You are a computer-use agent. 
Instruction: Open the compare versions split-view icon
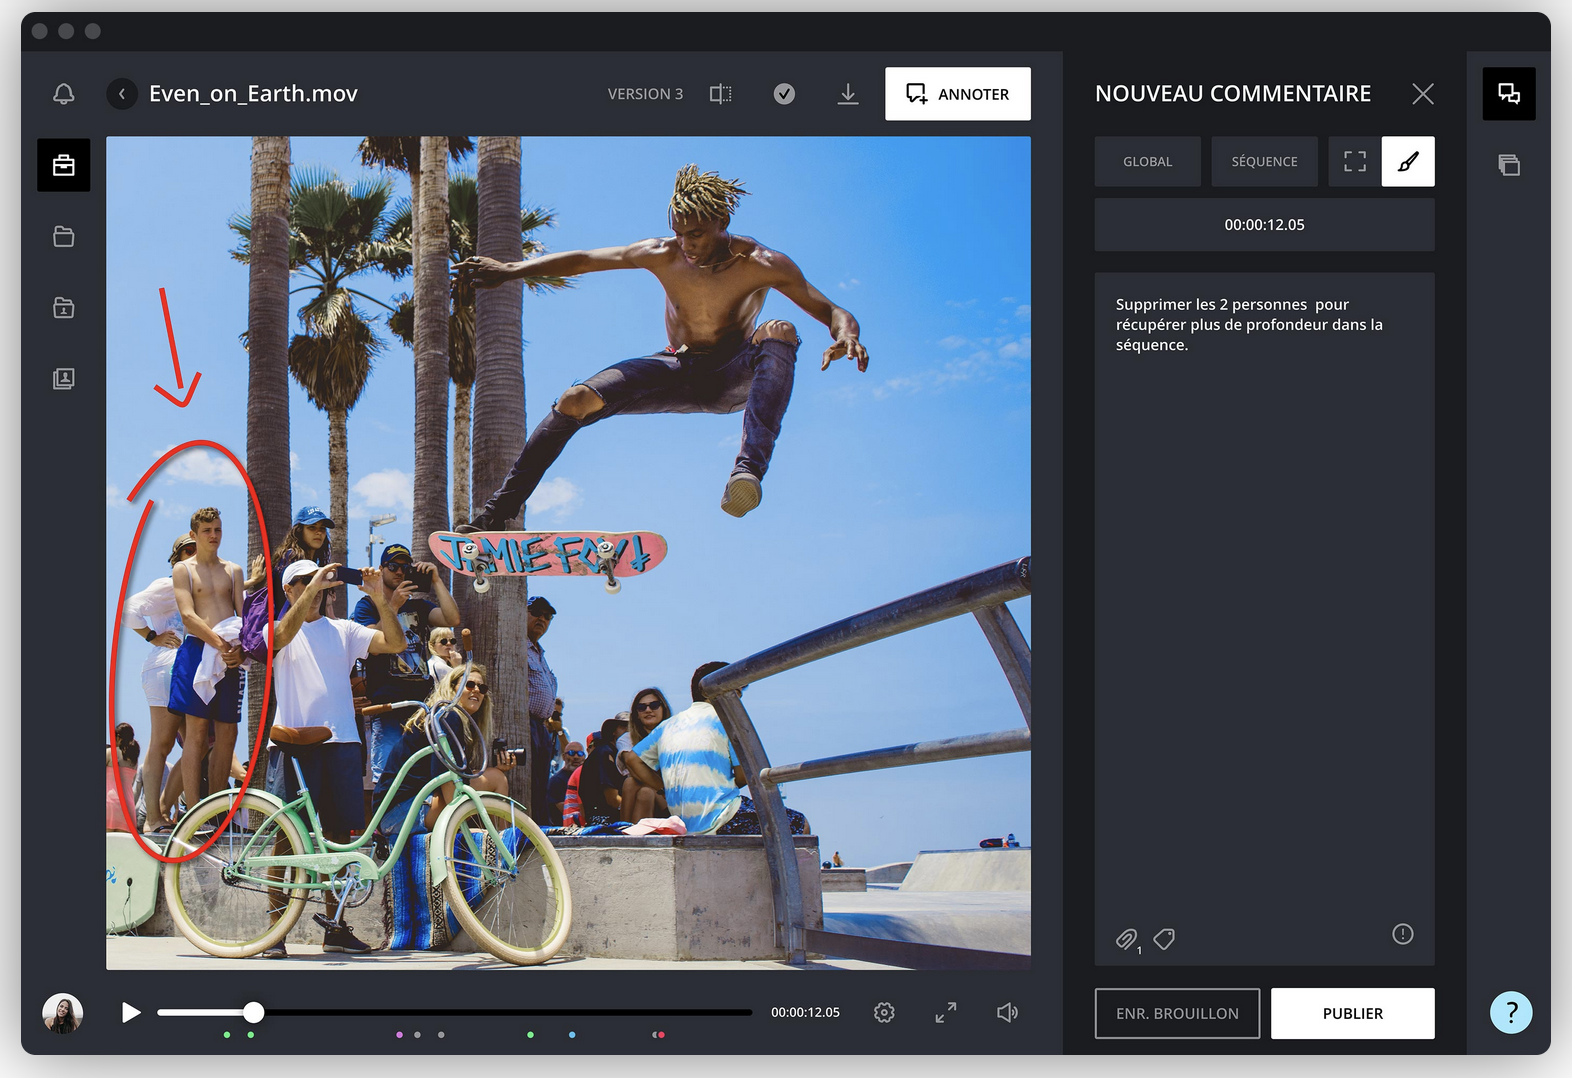click(x=720, y=94)
